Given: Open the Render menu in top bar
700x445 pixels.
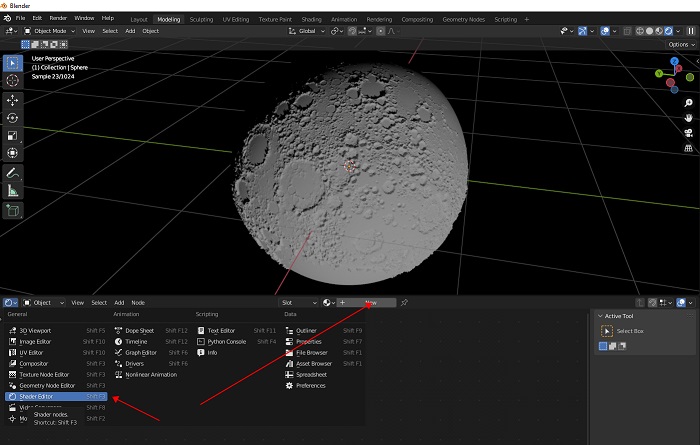Looking at the screenshot, I should tap(58, 18).
